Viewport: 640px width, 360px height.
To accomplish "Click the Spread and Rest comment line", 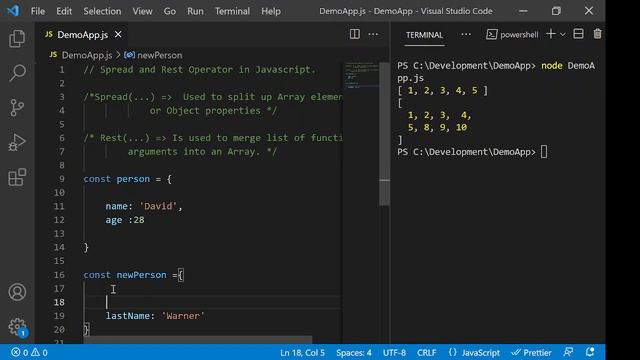I will pos(200,70).
